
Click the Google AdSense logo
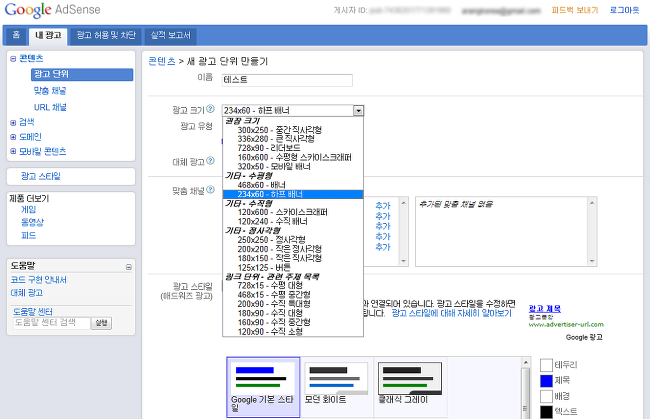pyautogui.click(x=53, y=10)
